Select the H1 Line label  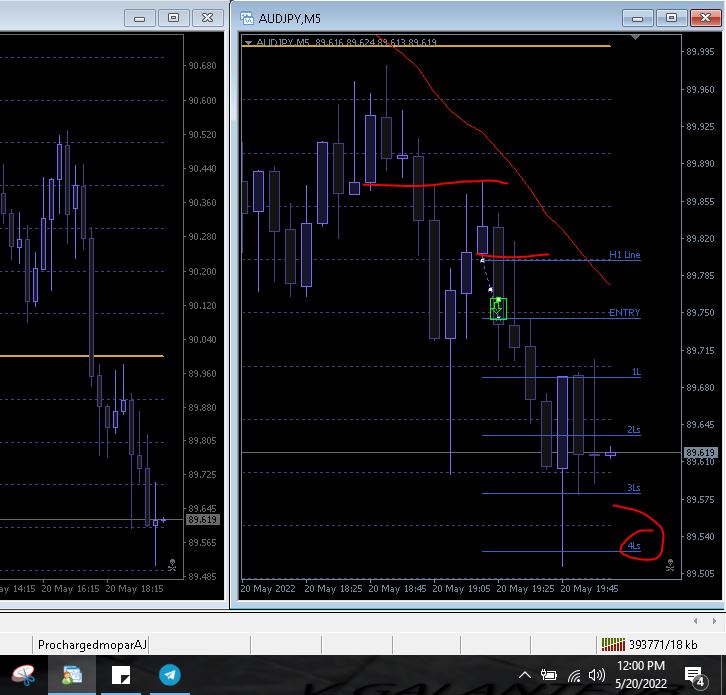point(624,255)
